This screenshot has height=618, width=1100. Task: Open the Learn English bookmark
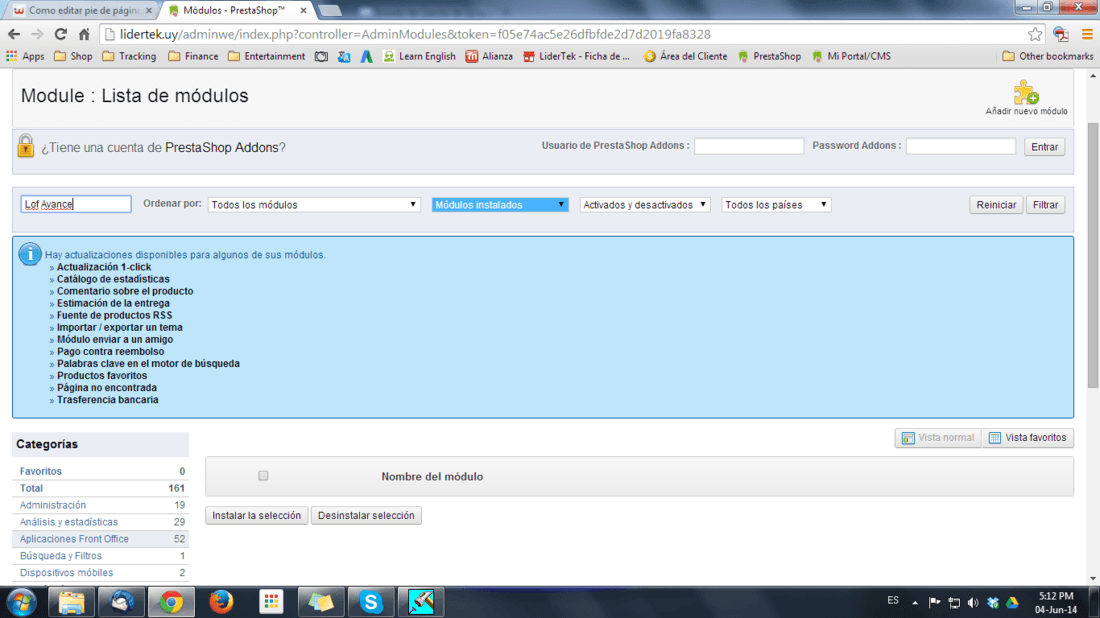click(x=419, y=56)
